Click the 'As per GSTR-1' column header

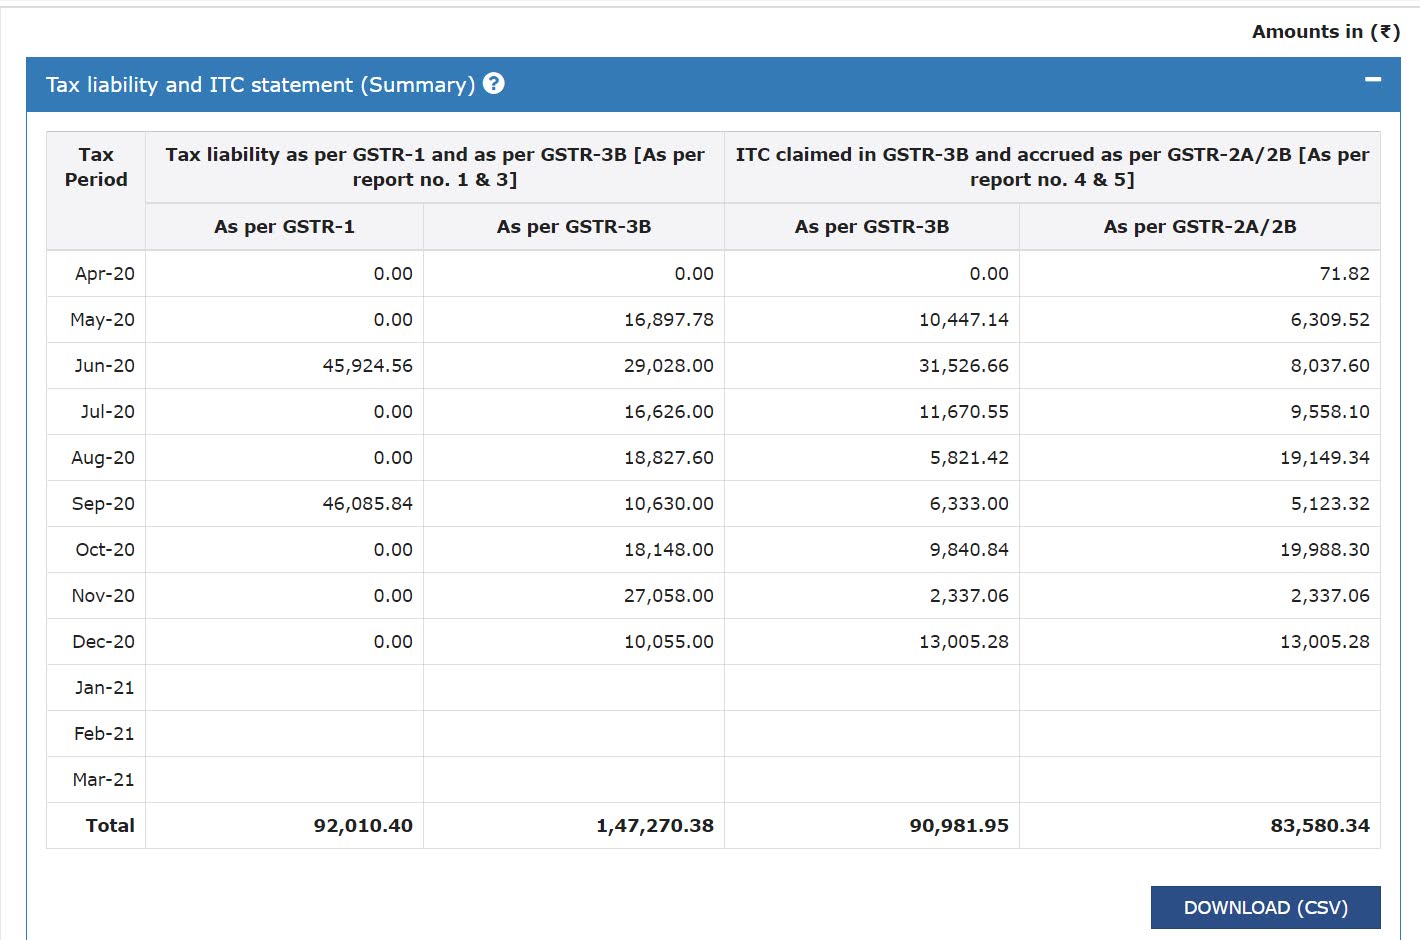pos(283,226)
